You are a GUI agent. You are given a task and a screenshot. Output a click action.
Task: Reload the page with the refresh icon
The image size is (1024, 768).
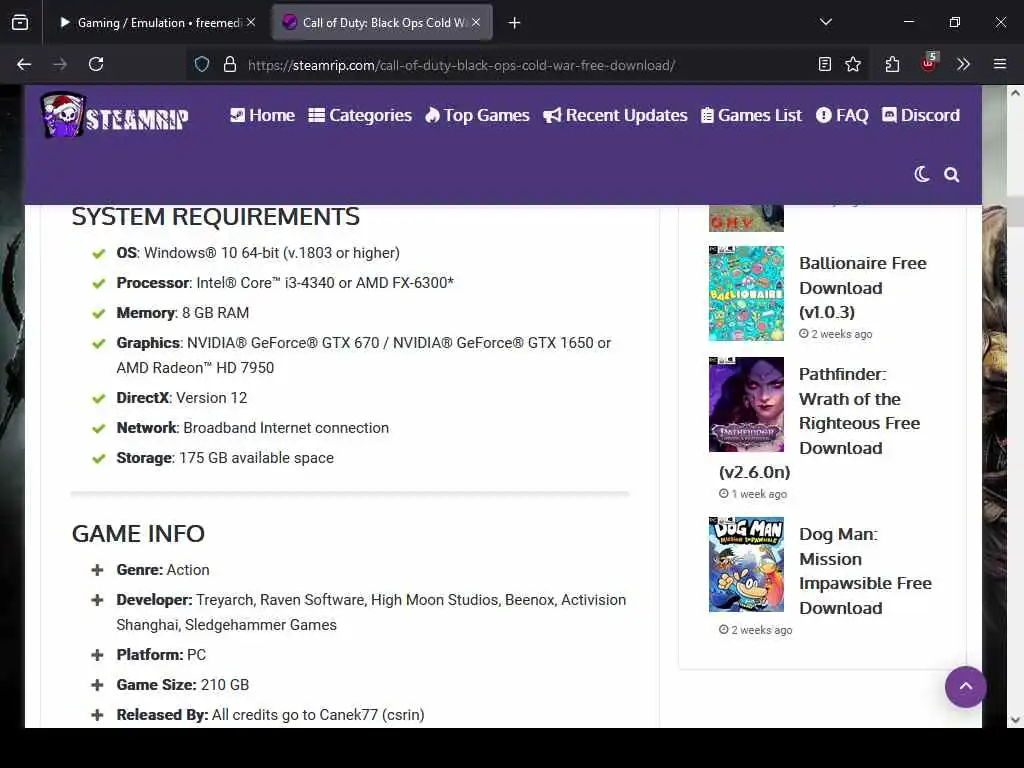[x=96, y=64]
